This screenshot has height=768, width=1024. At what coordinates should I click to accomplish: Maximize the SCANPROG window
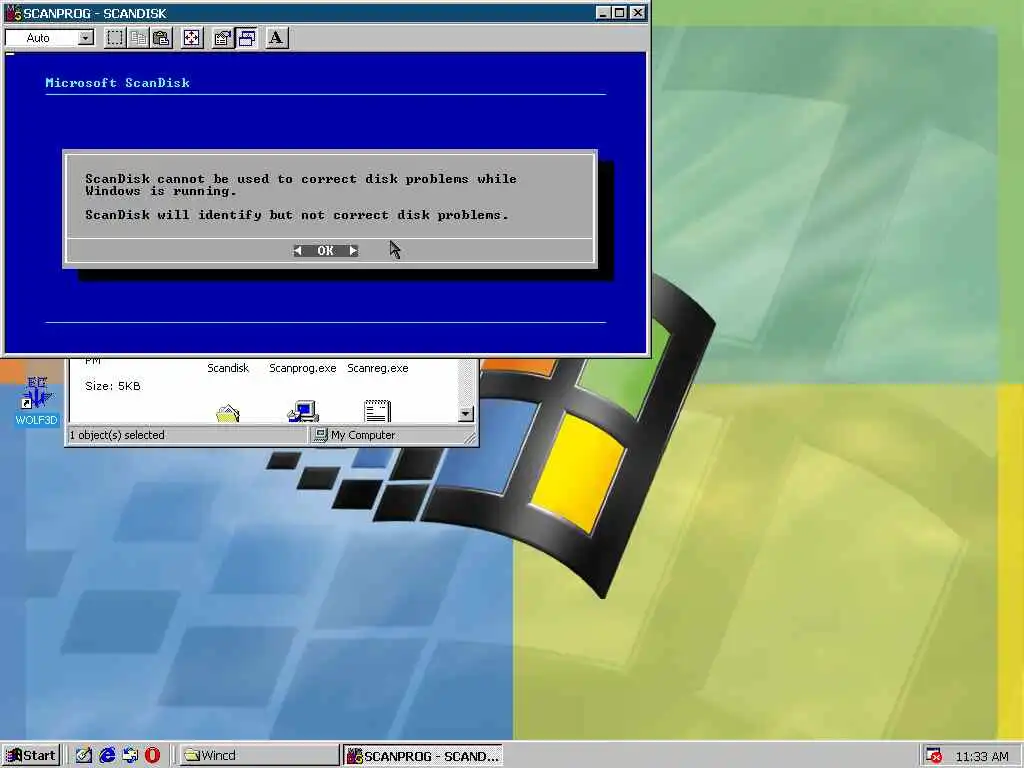pyautogui.click(x=619, y=12)
